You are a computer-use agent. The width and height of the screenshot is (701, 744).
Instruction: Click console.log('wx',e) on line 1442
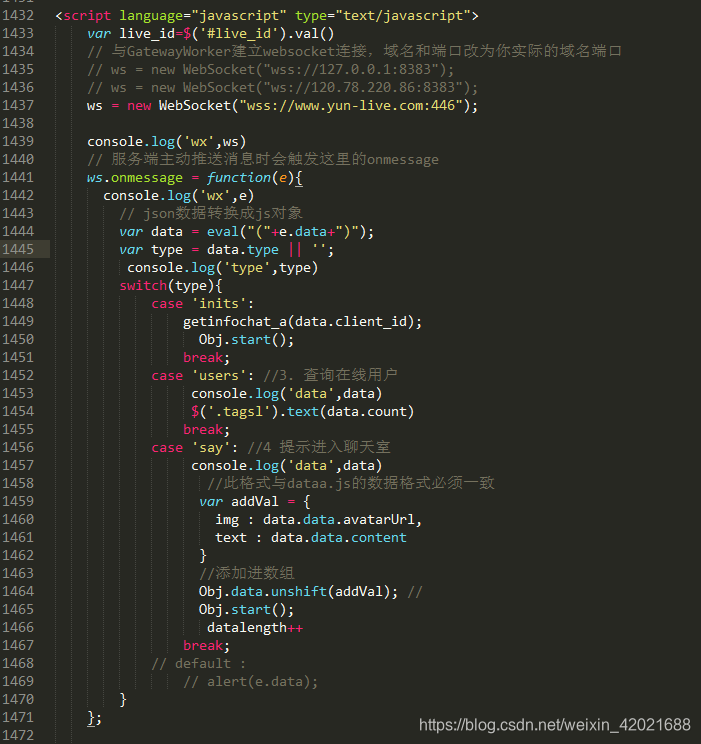179,196
